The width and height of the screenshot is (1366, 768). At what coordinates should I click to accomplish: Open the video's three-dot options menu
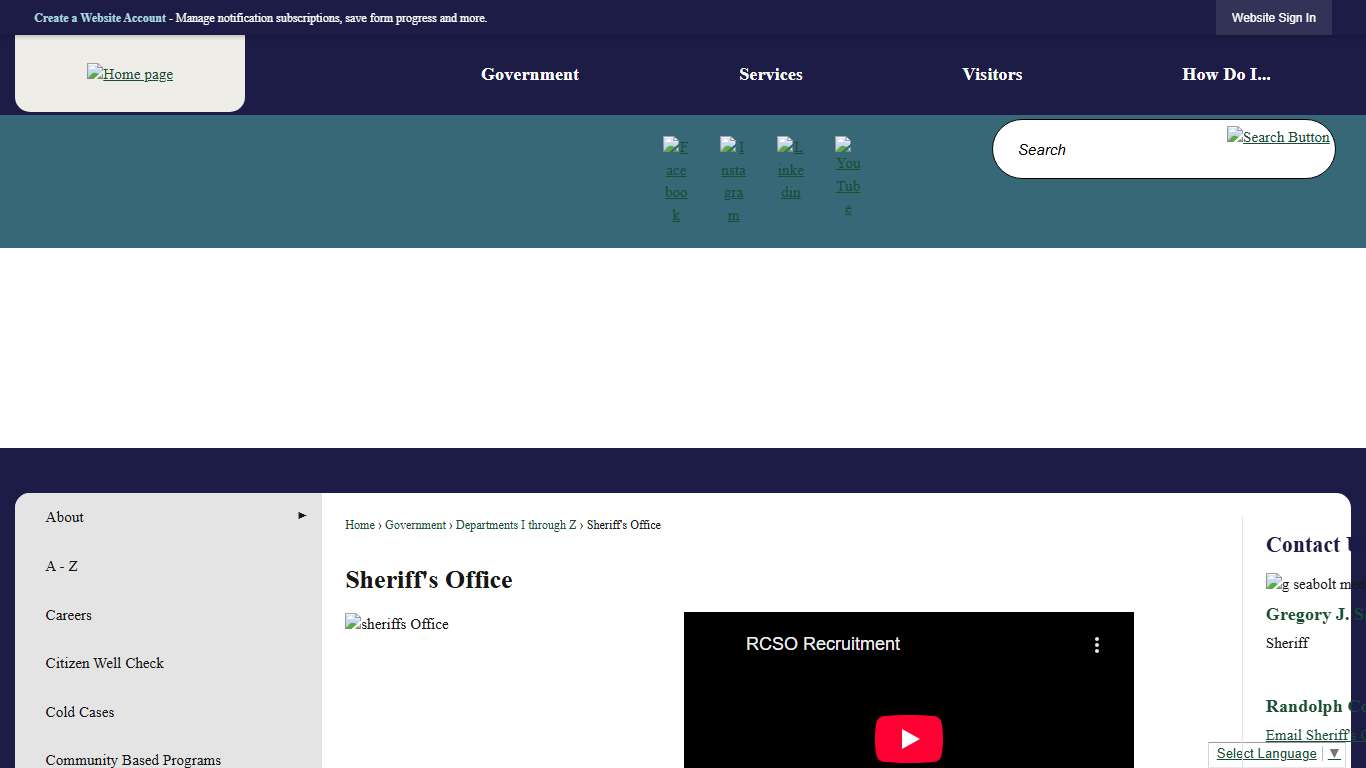pyautogui.click(x=1096, y=645)
